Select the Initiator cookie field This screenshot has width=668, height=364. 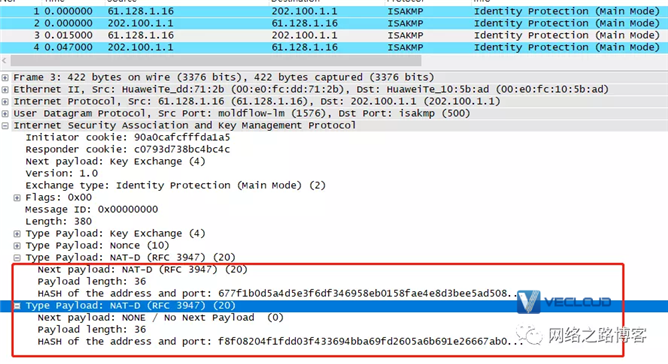[128, 137]
